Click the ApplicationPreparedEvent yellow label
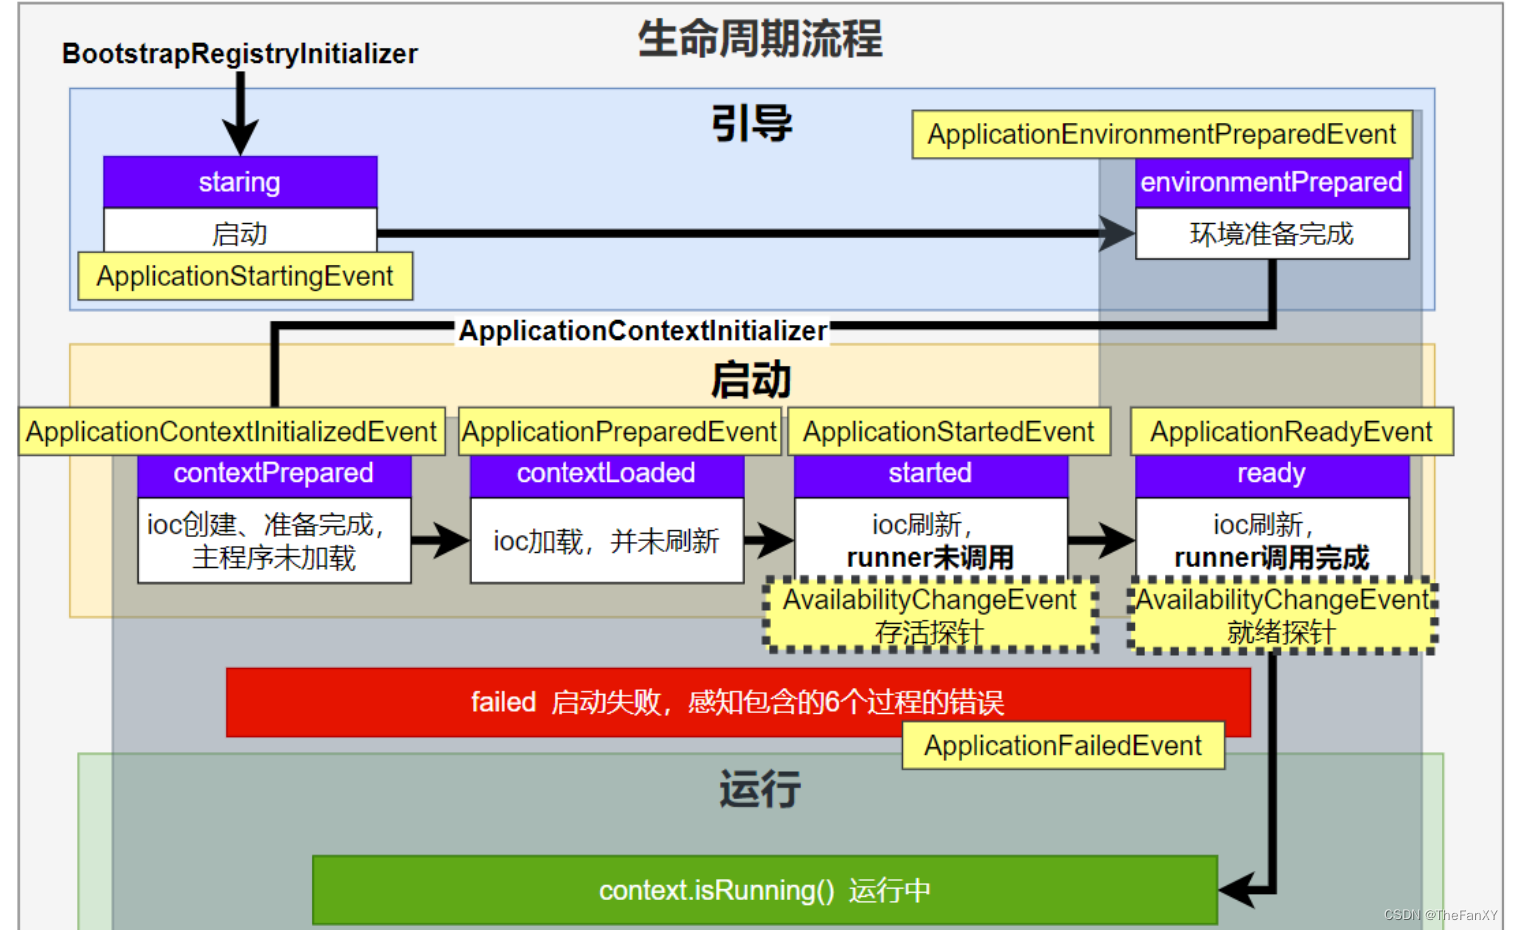Viewport: 1513px width, 930px height. (619, 432)
